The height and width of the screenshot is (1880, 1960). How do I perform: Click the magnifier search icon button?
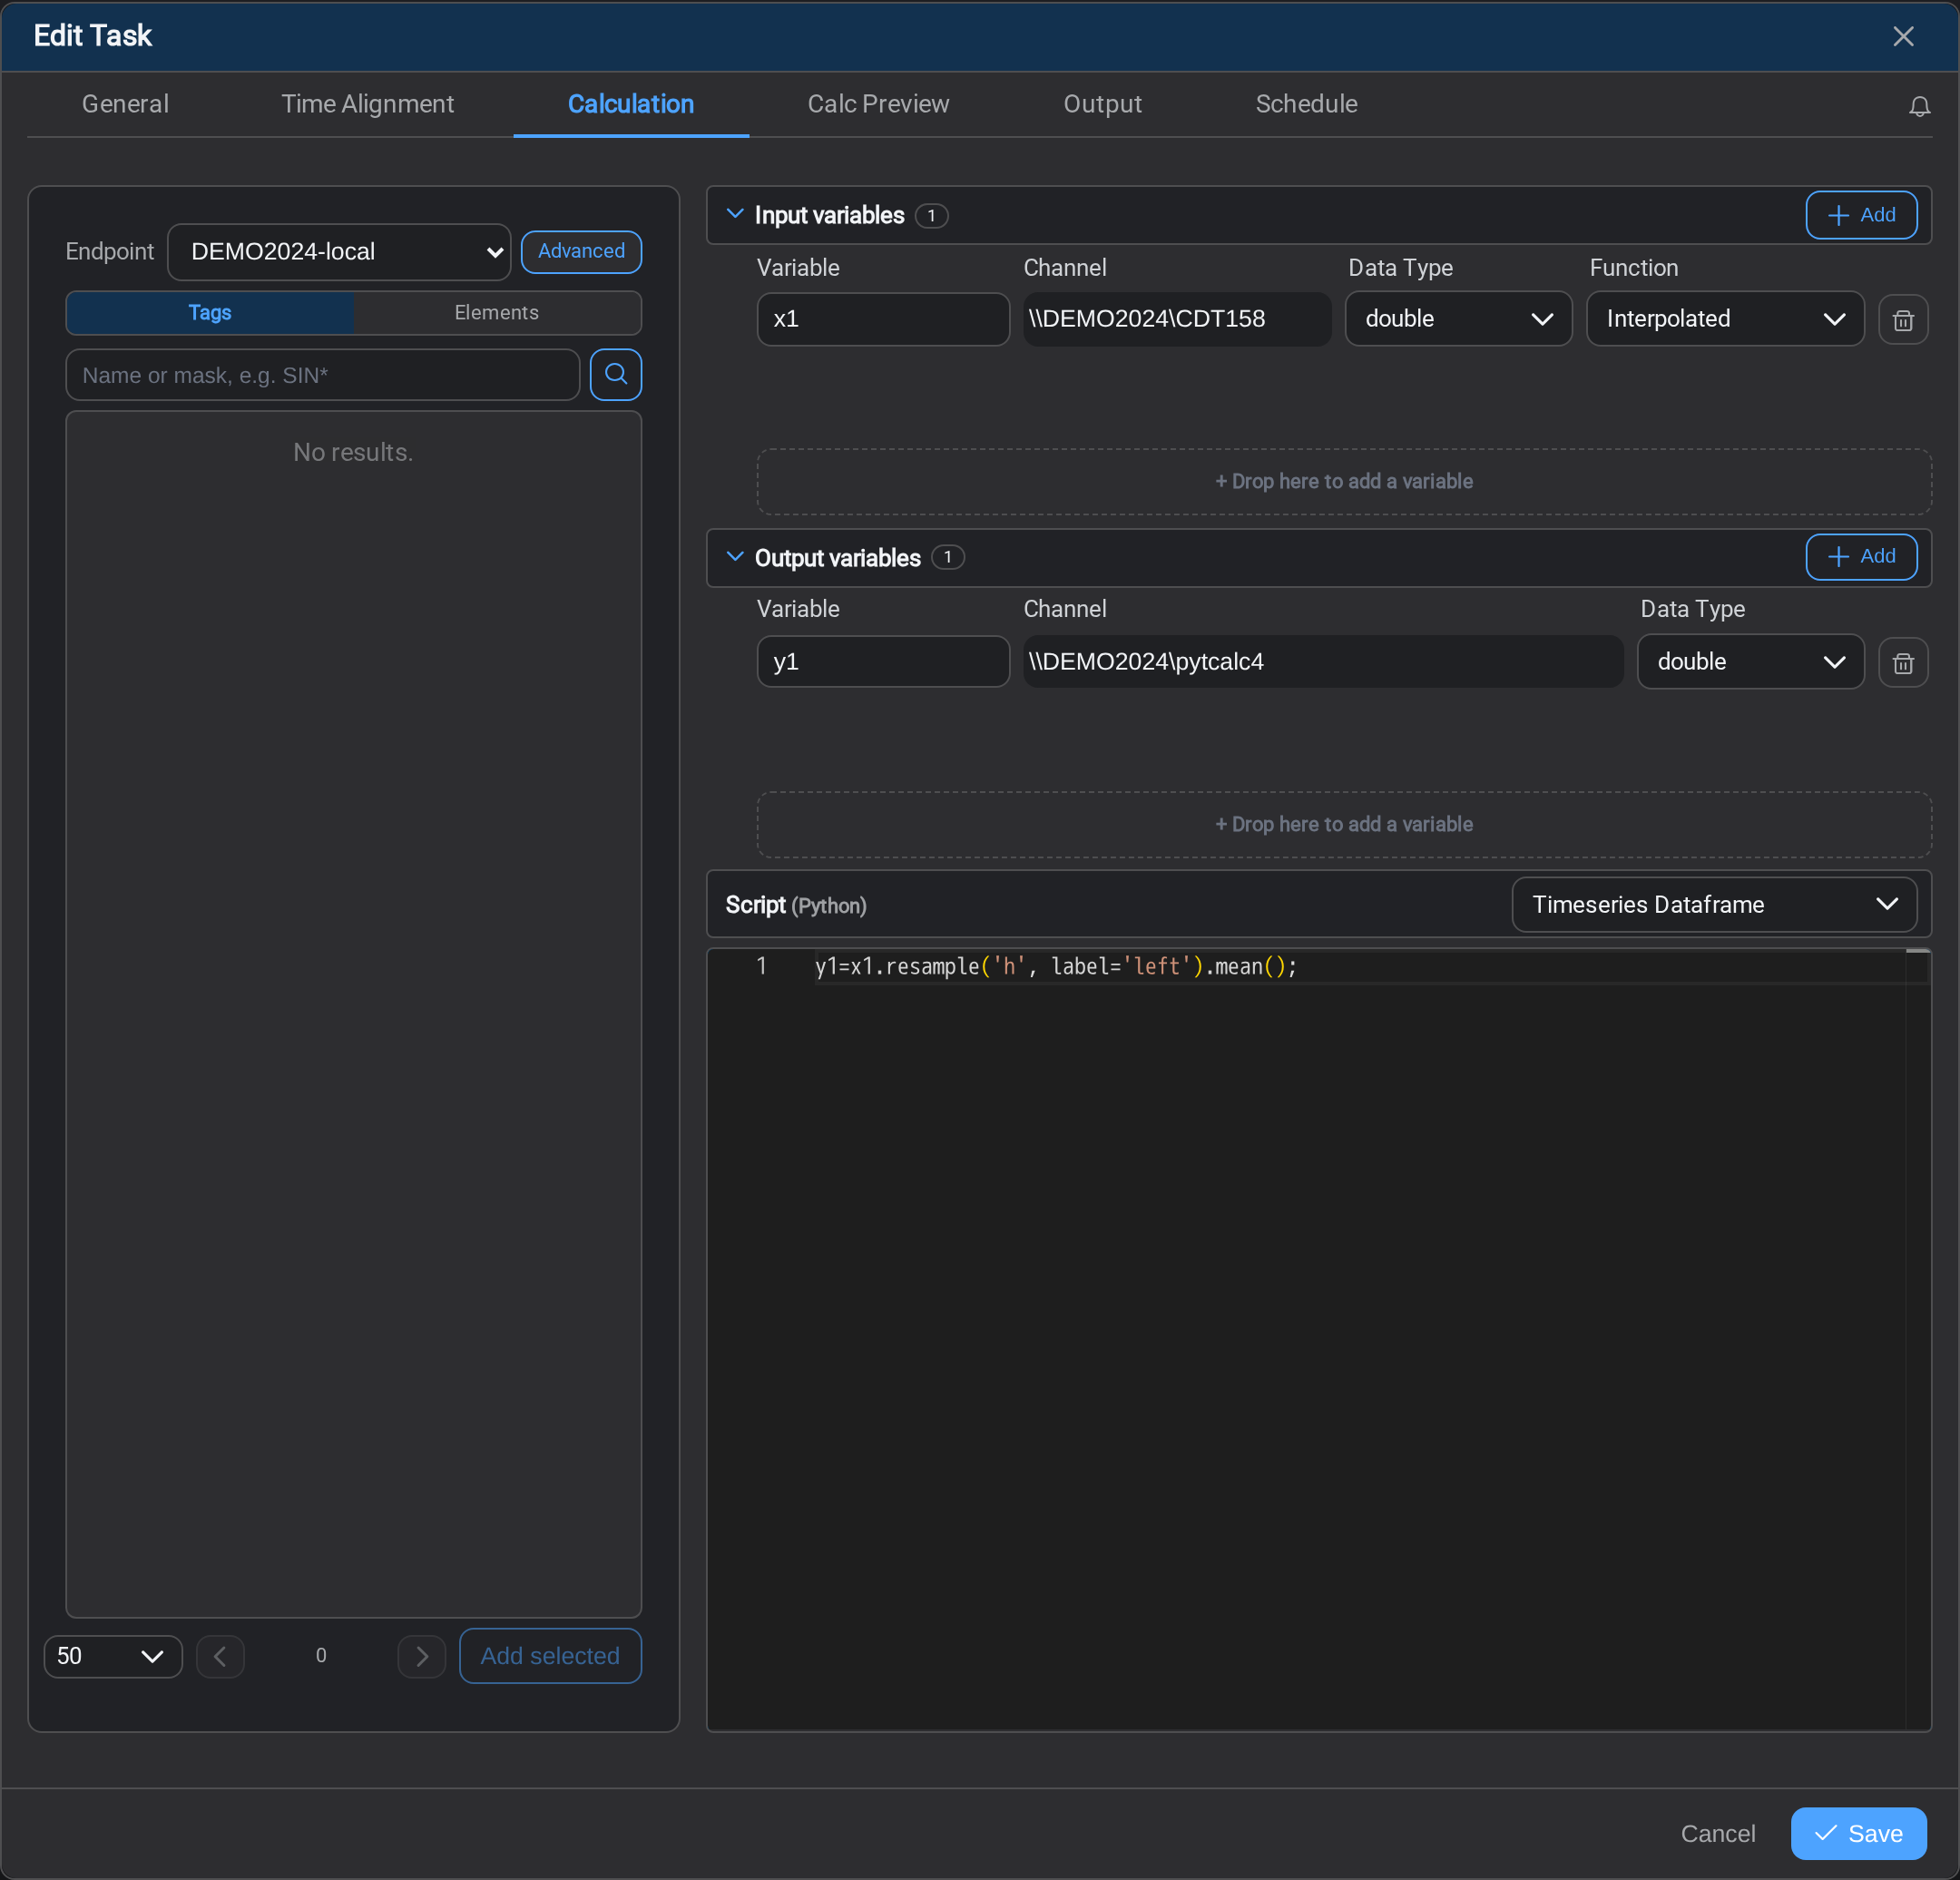pos(616,375)
